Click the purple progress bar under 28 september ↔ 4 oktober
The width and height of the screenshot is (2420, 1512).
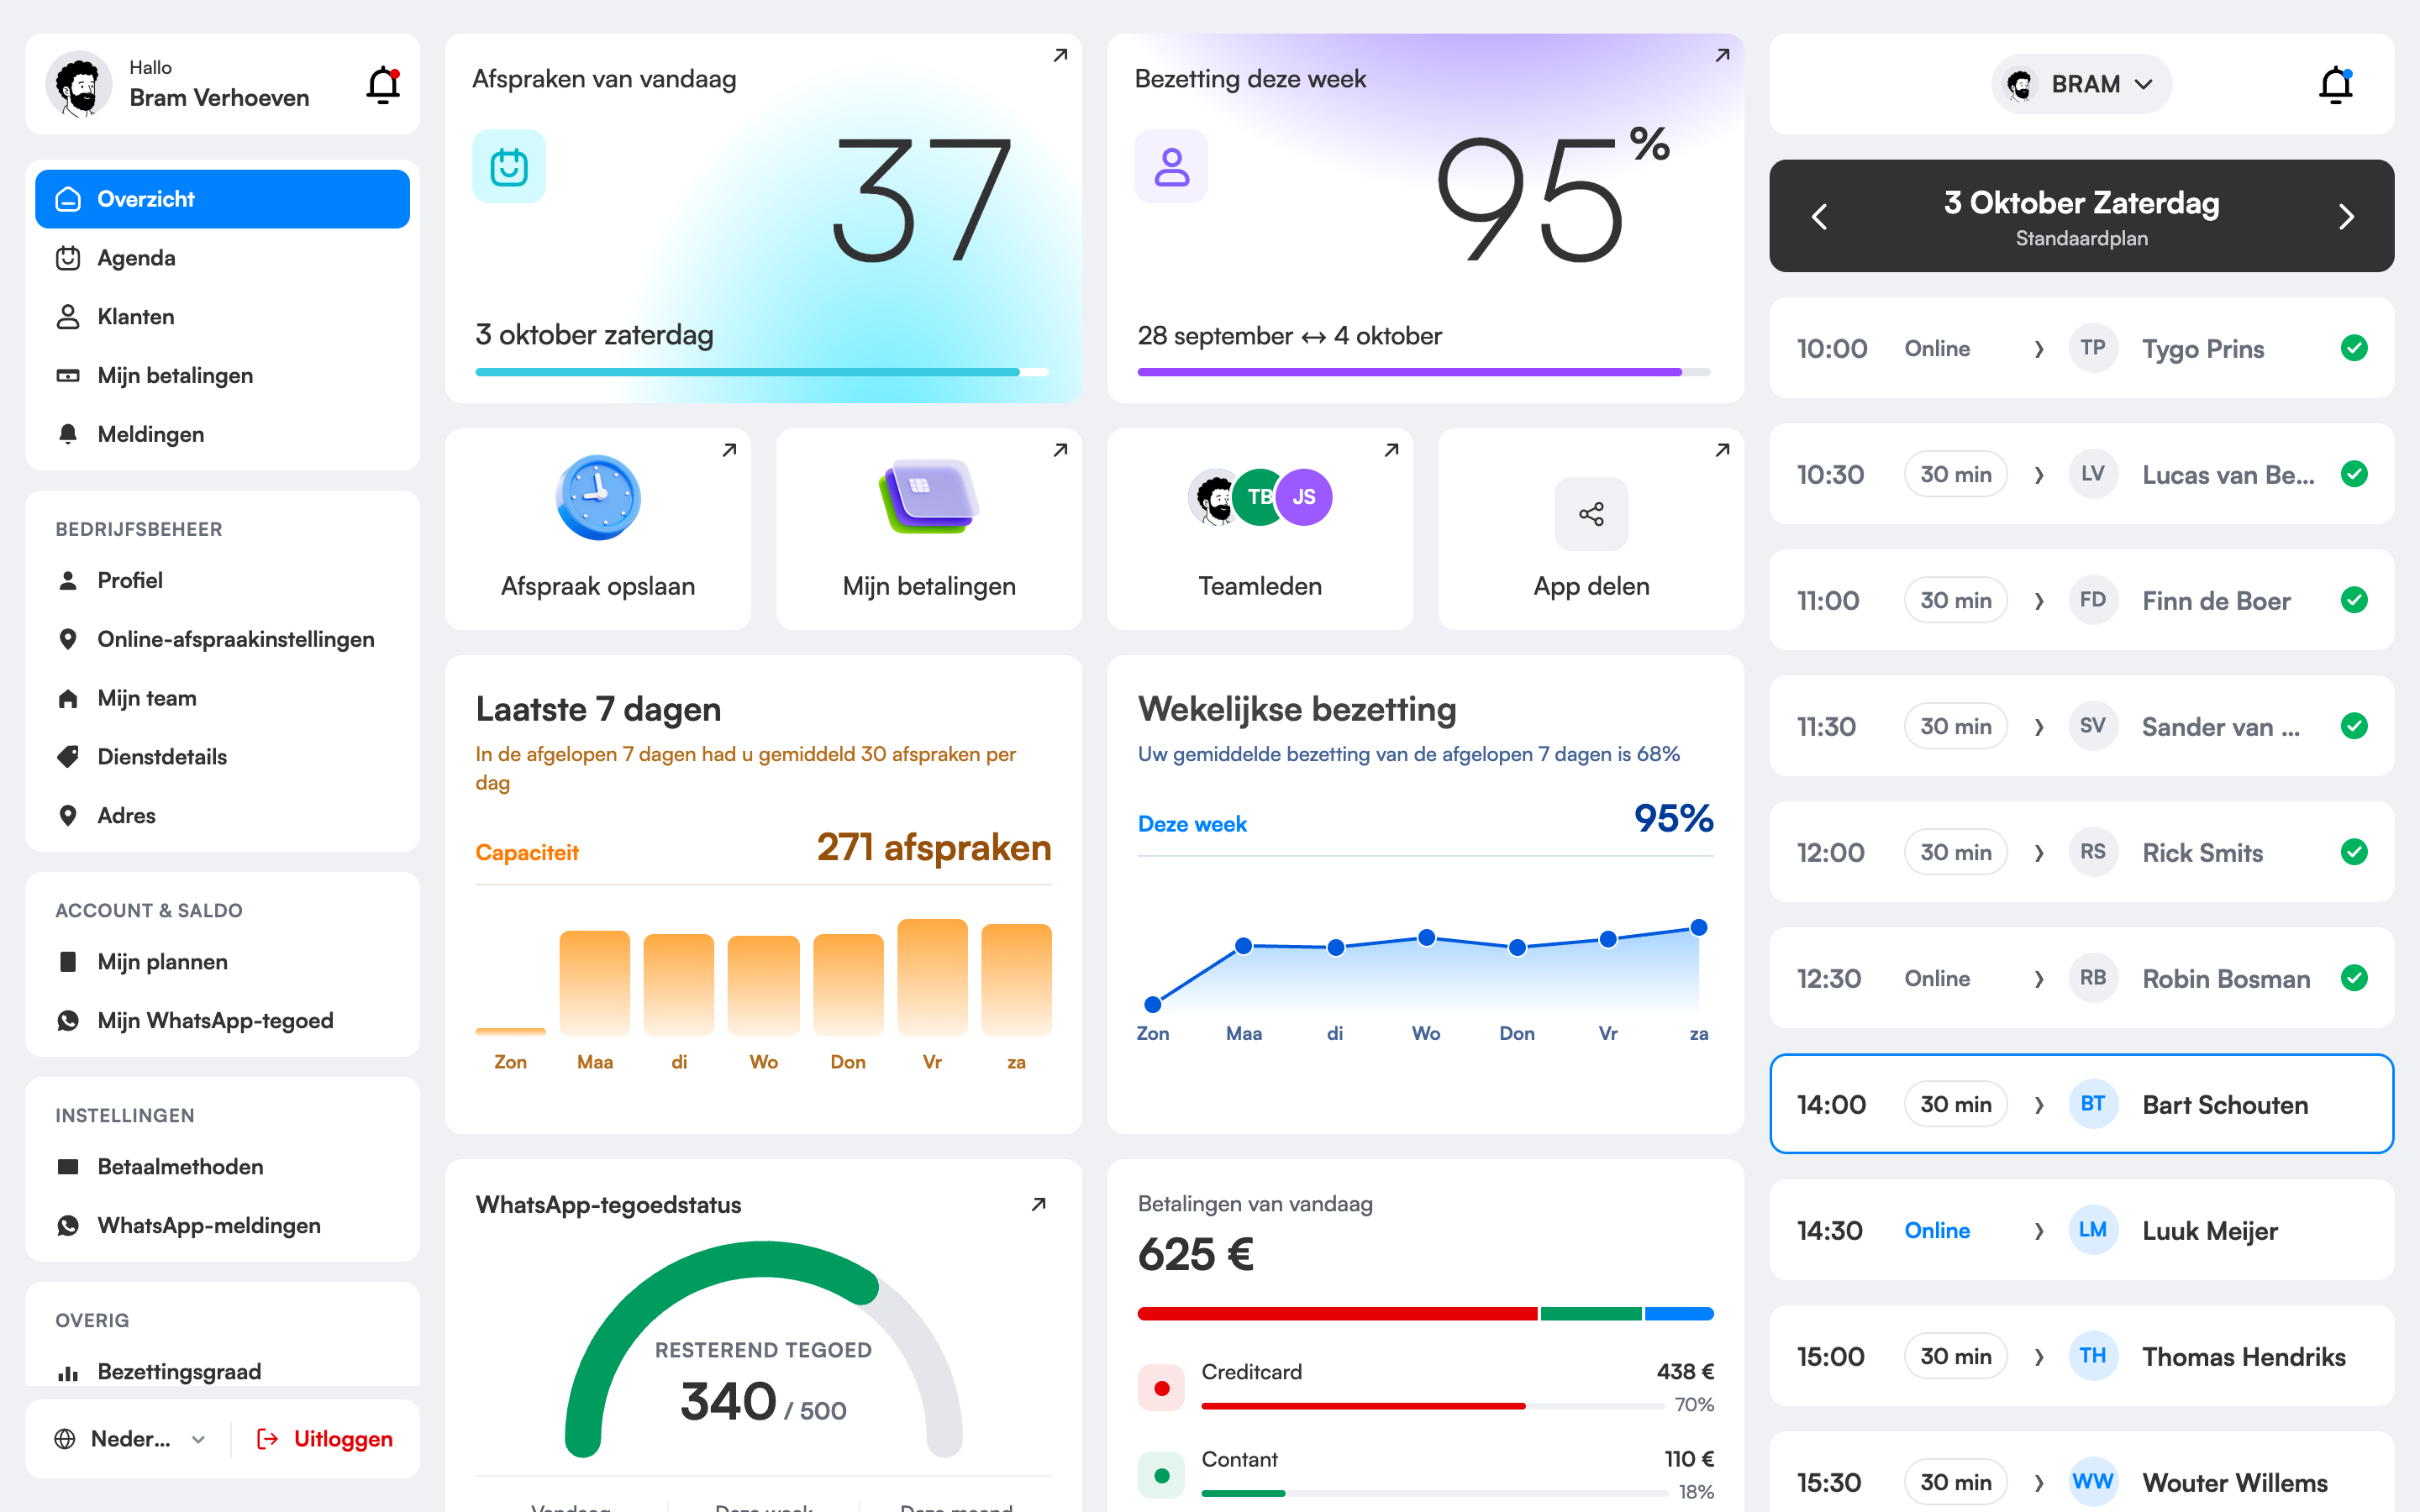click(x=1424, y=372)
